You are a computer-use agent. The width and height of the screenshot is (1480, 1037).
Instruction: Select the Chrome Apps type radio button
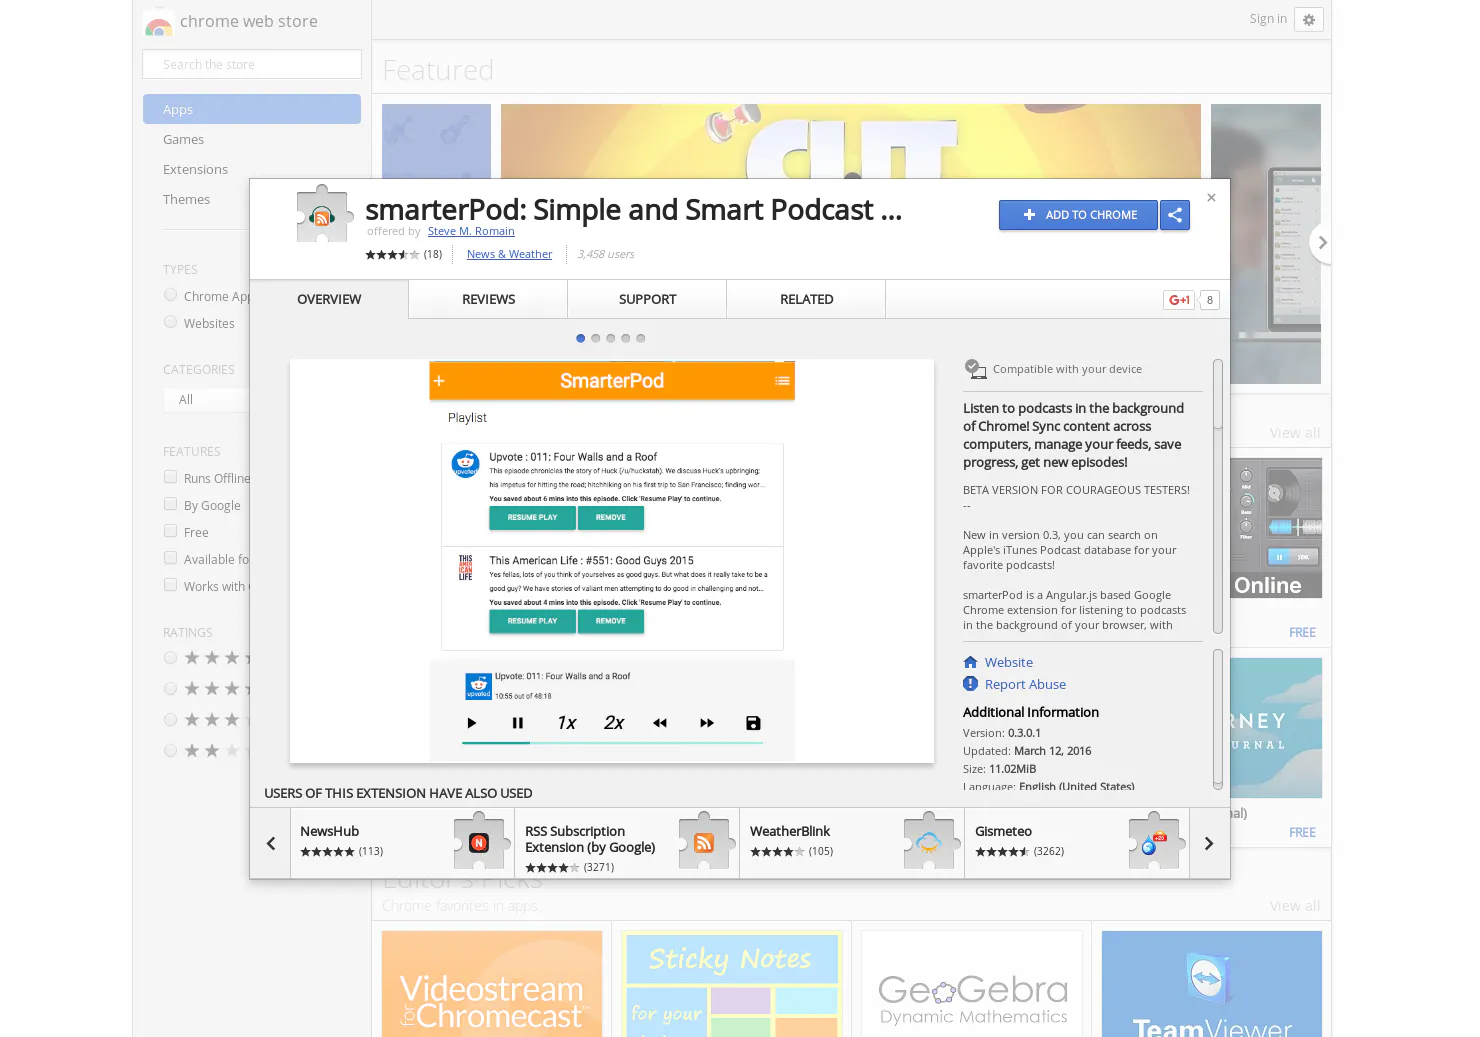[170, 295]
